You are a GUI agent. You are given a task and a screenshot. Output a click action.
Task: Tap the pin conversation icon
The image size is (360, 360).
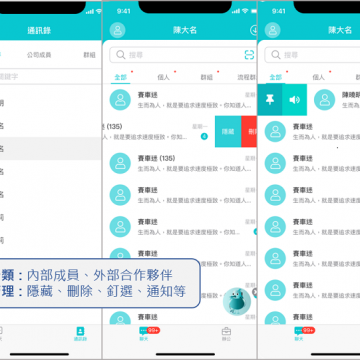pyautogui.click(x=270, y=100)
